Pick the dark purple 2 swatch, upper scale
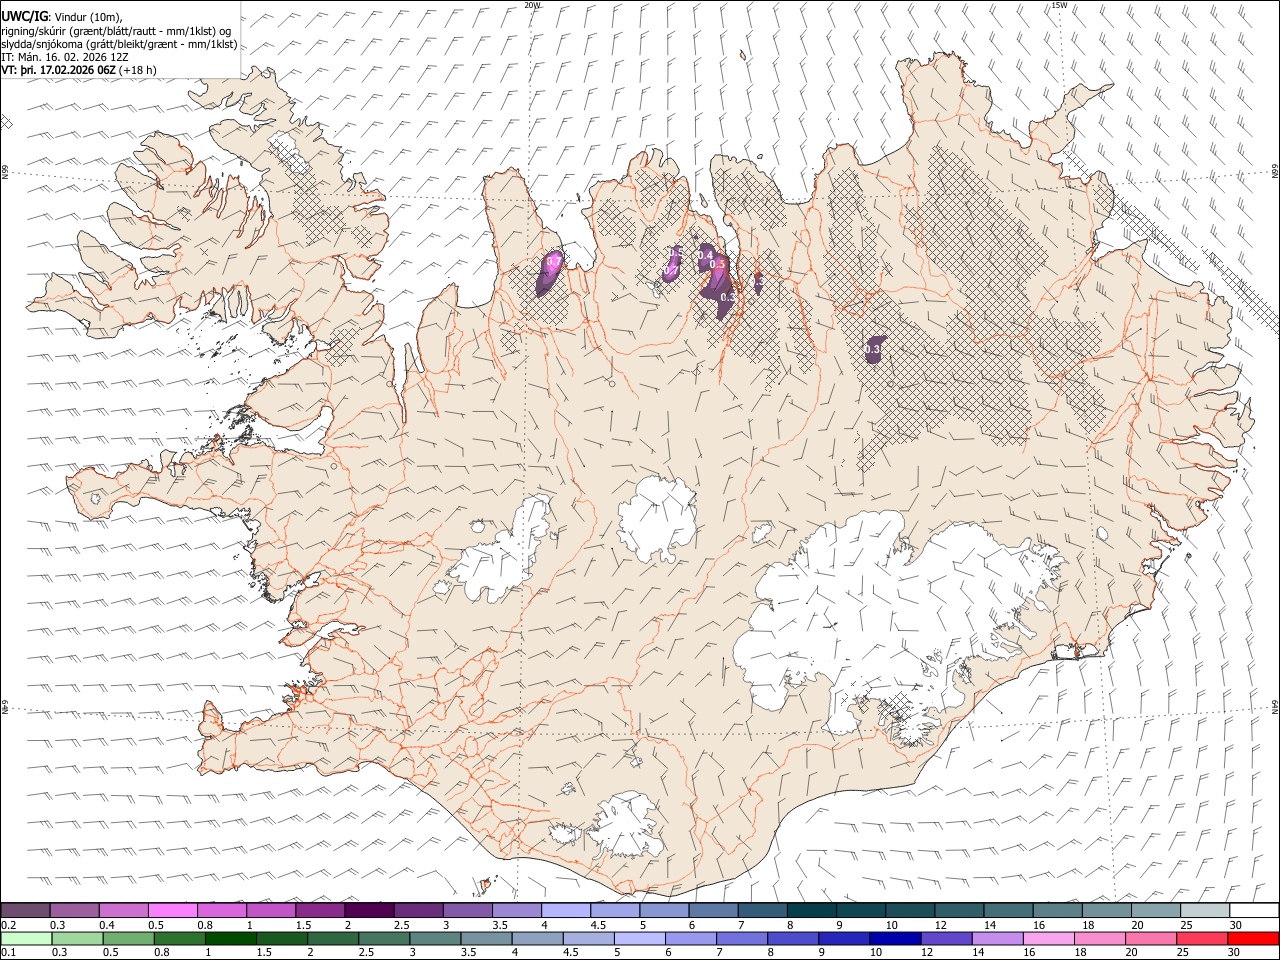Image resolution: width=1280 pixels, height=960 pixels. pyautogui.click(x=368, y=910)
